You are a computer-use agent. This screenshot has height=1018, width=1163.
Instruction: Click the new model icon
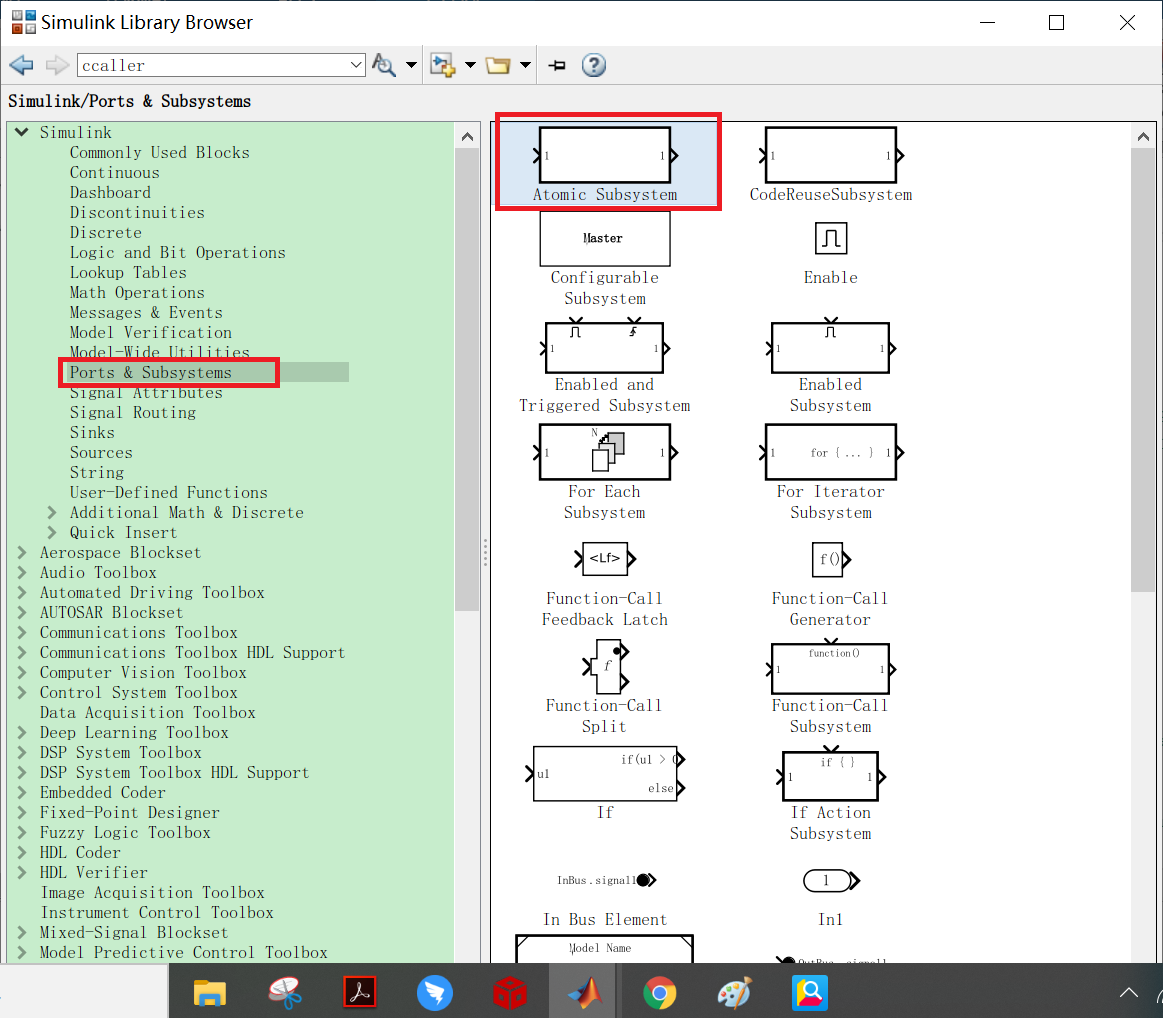(444, 65)
